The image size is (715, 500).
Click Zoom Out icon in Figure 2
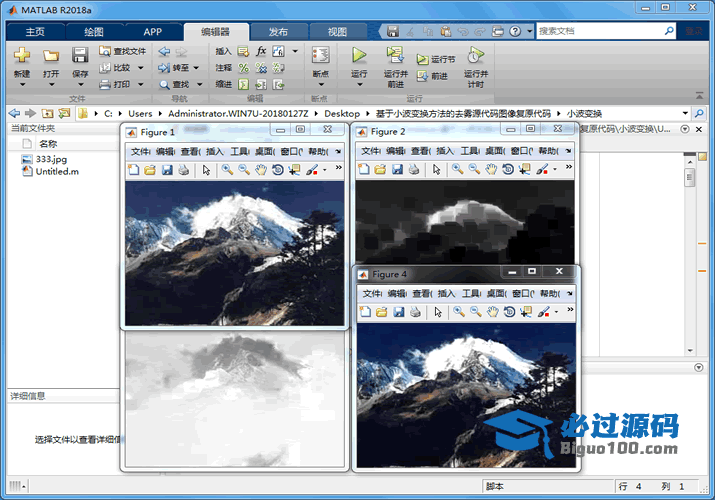[x=474, y=169]
